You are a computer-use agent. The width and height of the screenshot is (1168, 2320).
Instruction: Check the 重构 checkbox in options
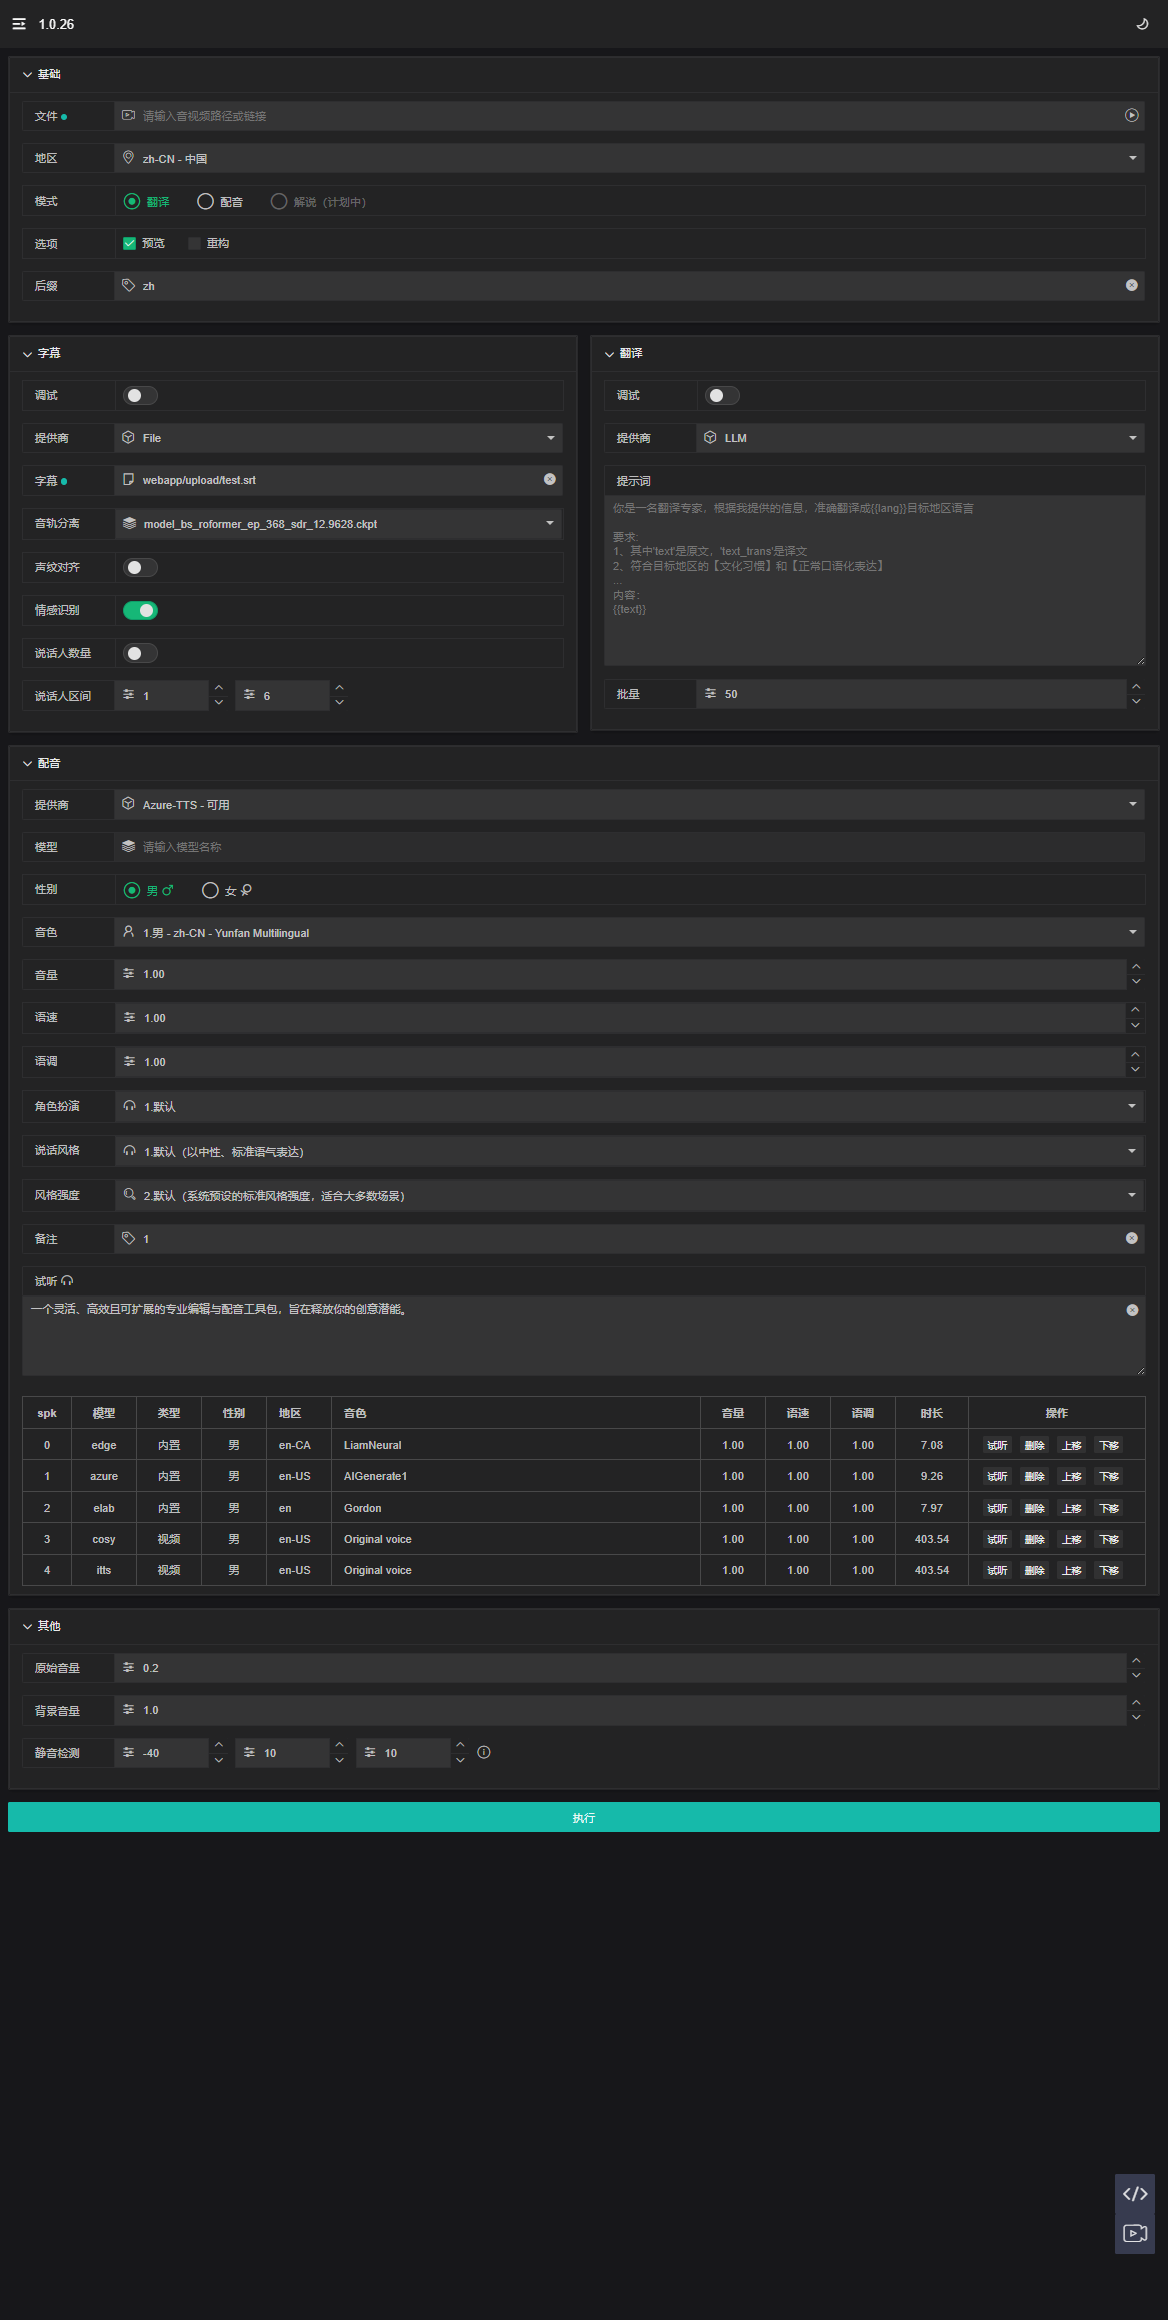pos(195,244)
